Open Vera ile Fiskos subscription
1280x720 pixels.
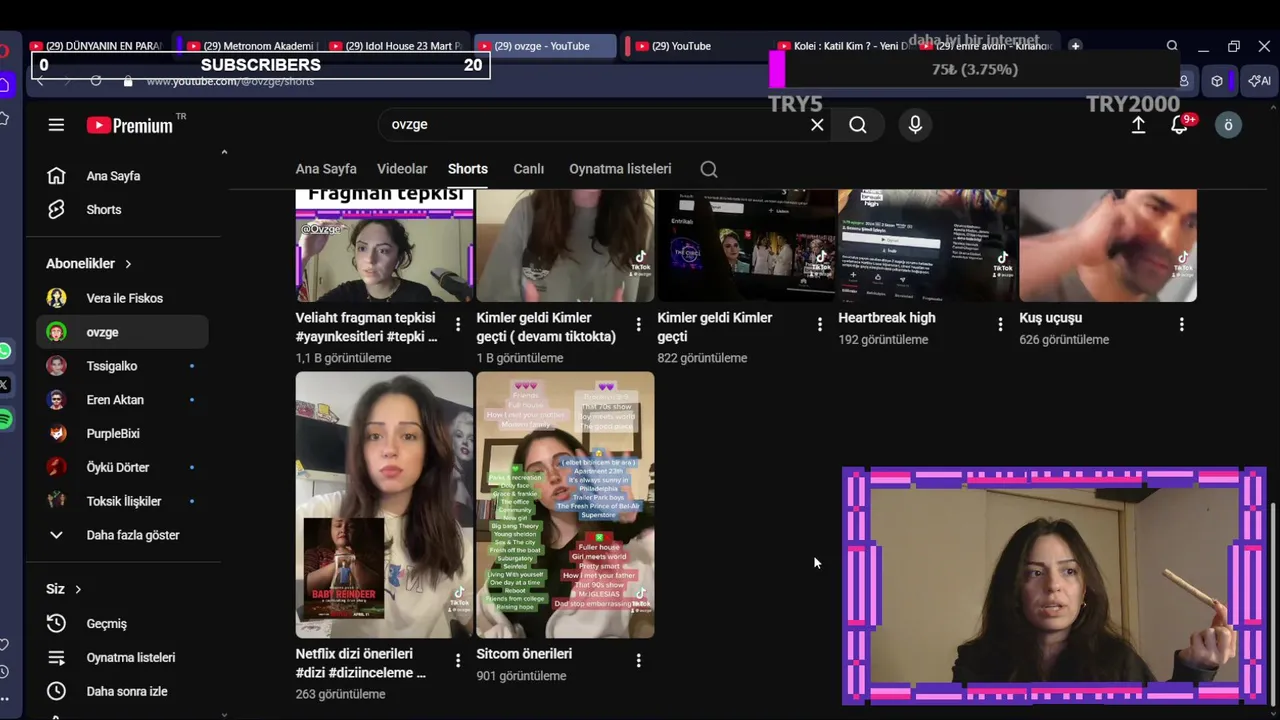click(122, 298)
